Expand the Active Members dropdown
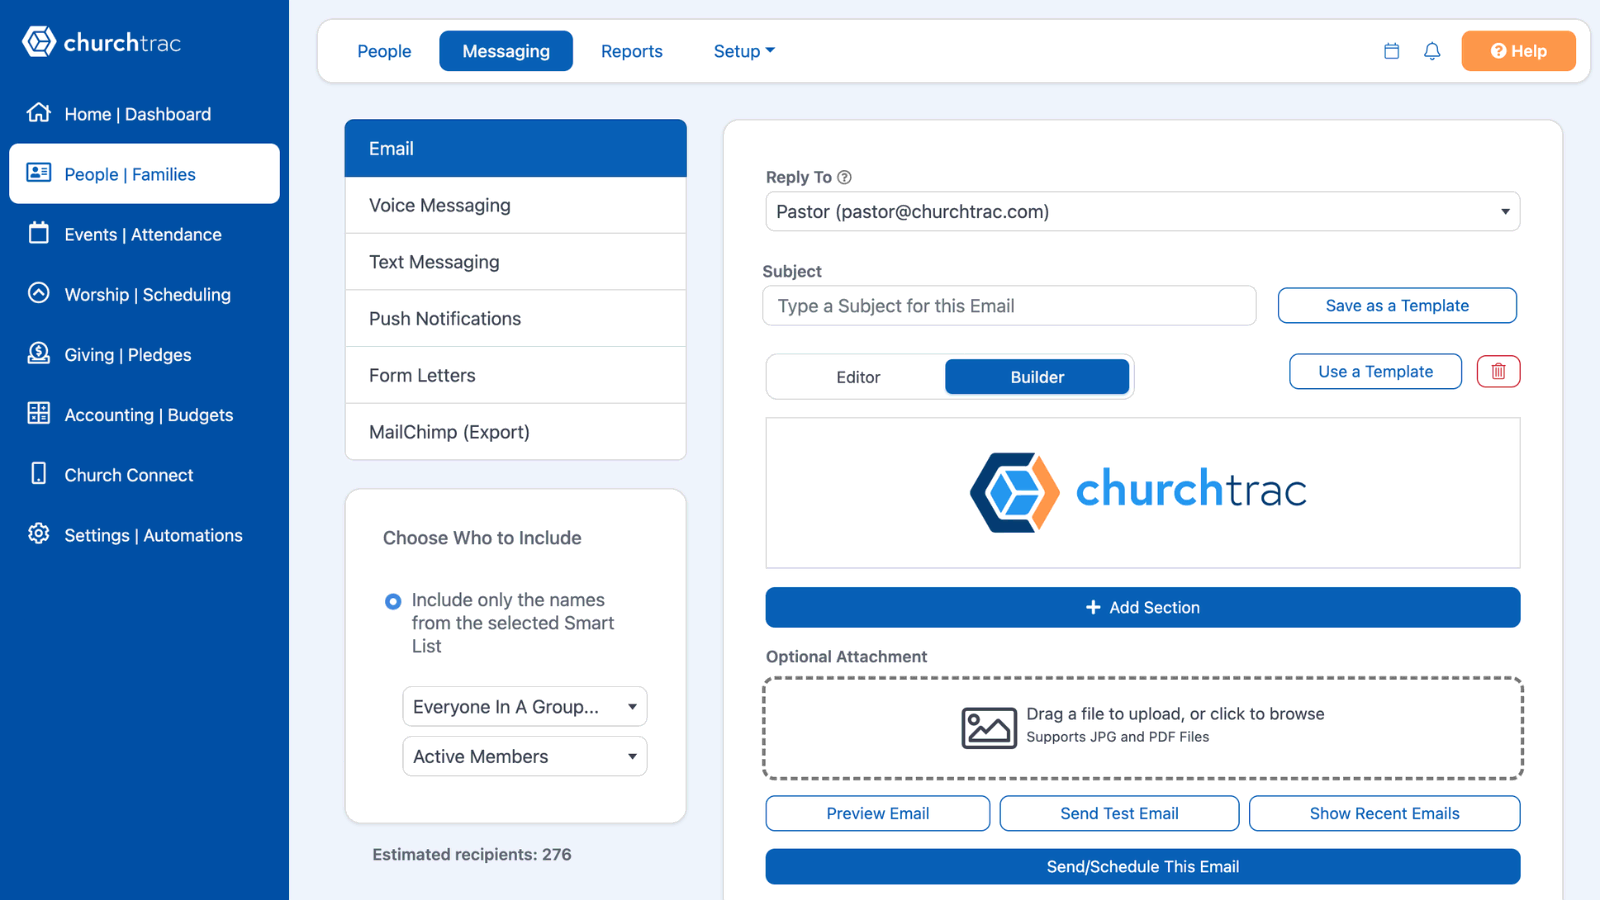Screen dimensions: 1600x900 pyautogui.click(x=525, y=756)
